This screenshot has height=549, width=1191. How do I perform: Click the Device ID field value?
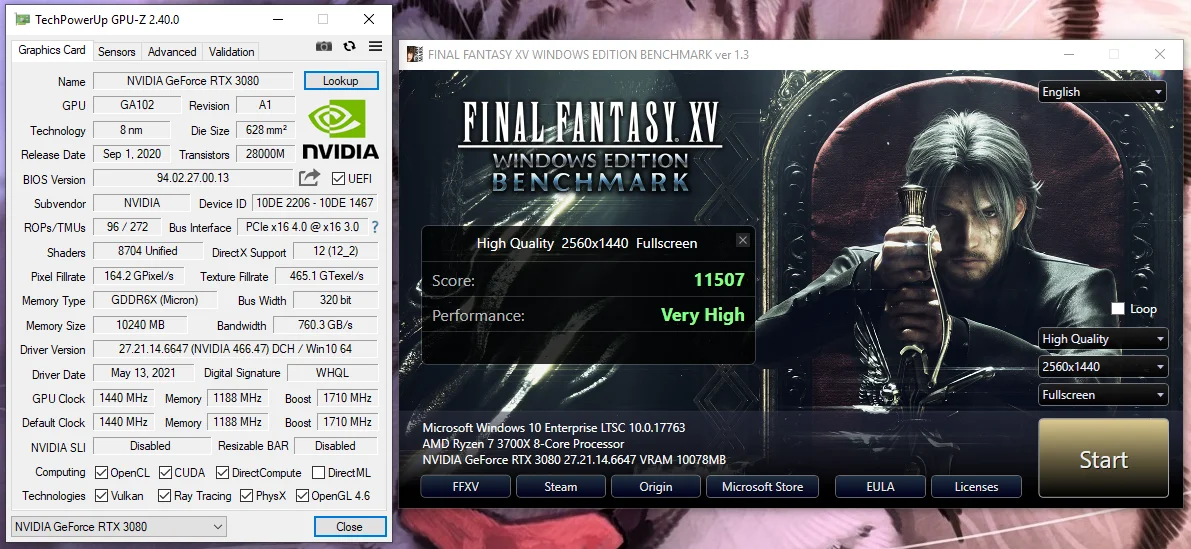point(314,203)
